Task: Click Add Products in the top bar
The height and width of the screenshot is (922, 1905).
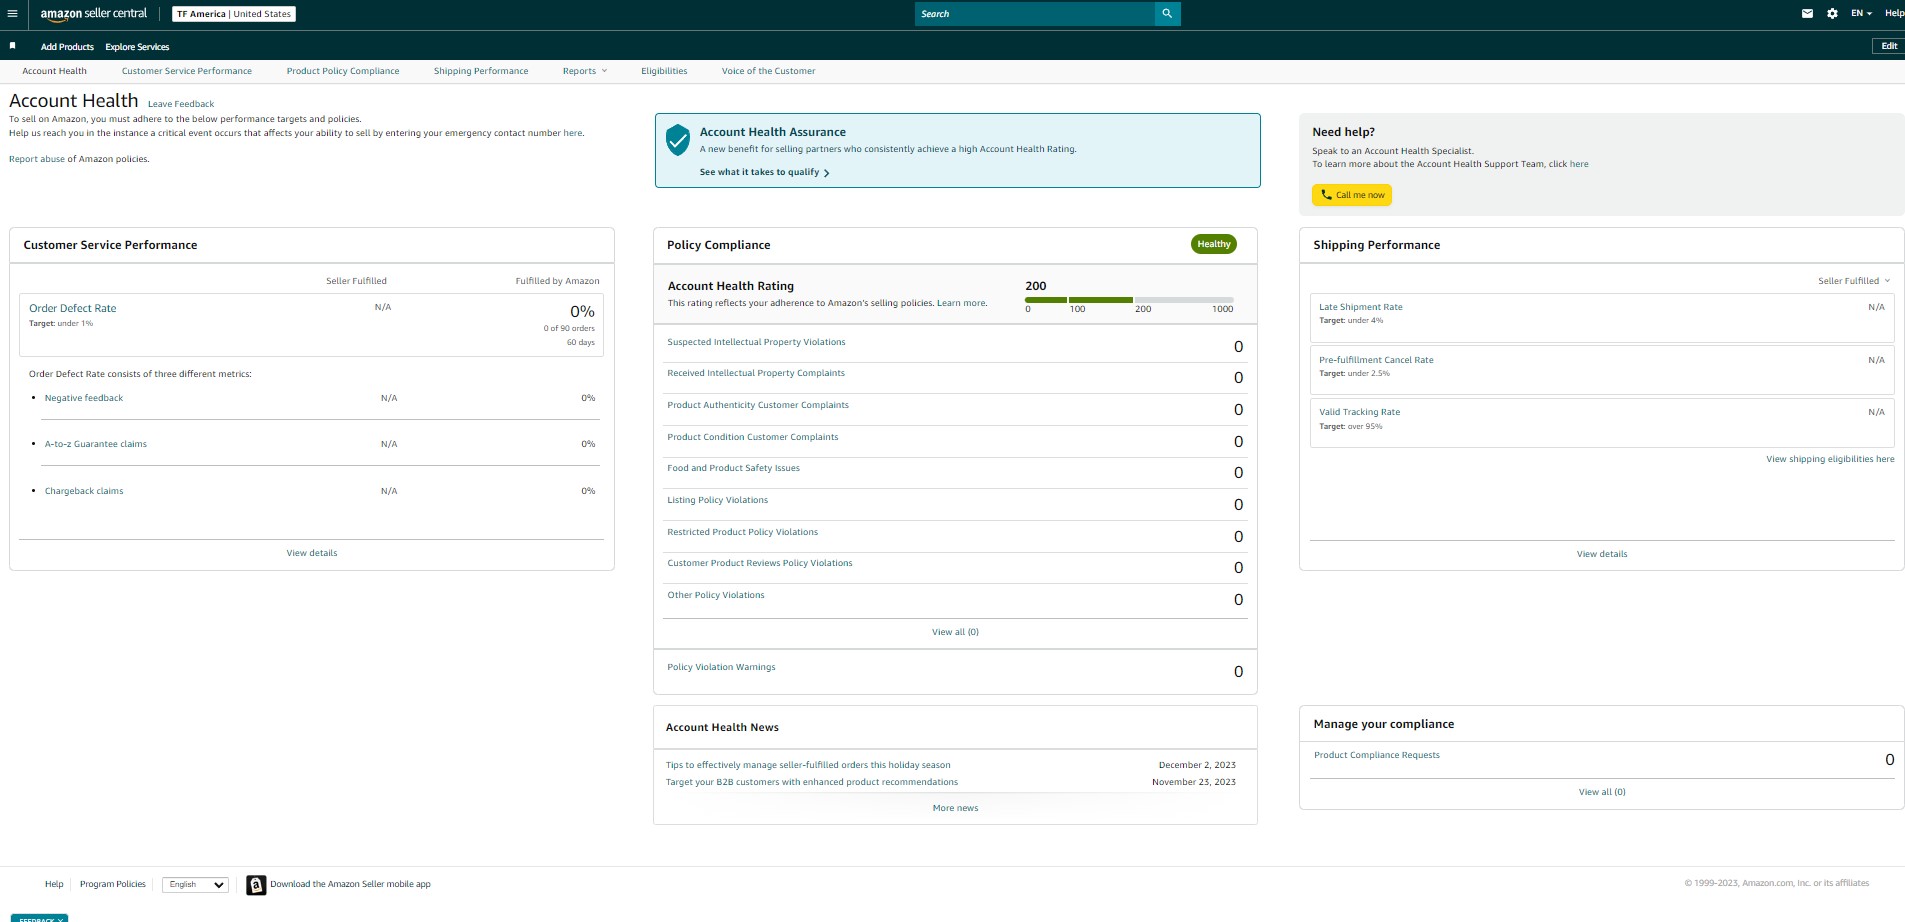Action: click(67, 47)
